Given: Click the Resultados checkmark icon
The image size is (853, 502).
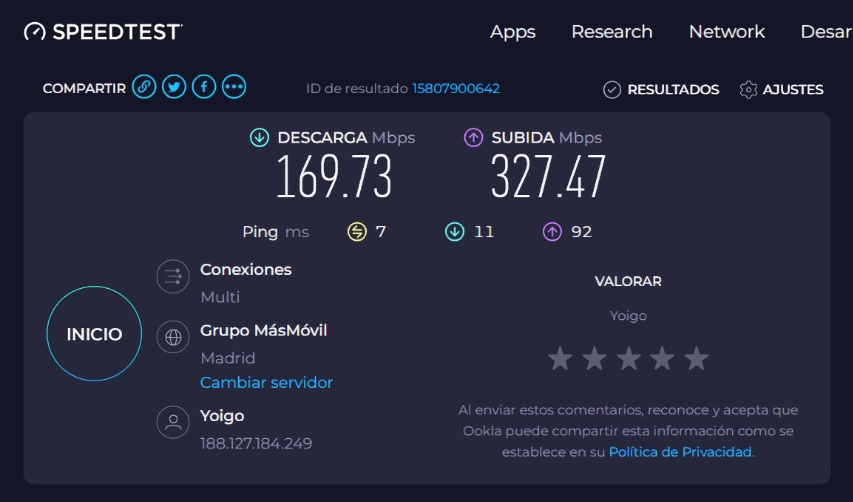Looking at the screenshot, I should click(612, 89).
